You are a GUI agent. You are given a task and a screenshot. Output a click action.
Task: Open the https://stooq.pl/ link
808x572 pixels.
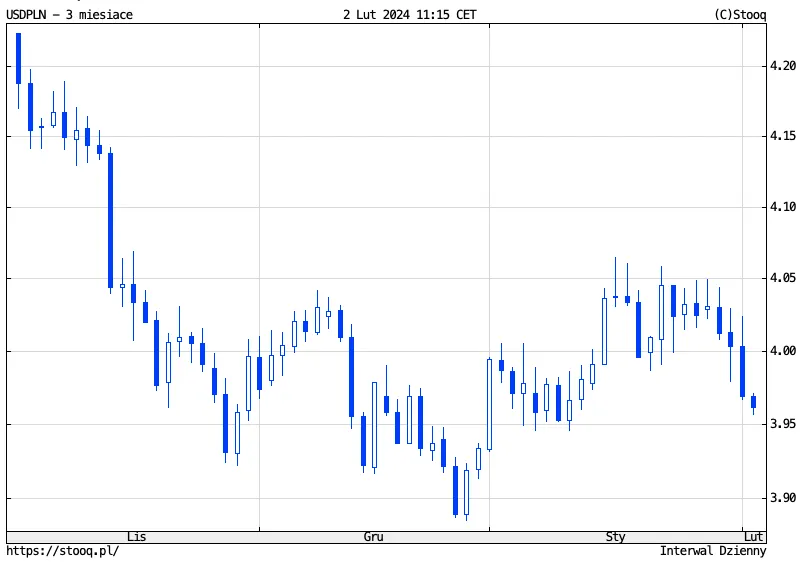(x=62, y=551)
